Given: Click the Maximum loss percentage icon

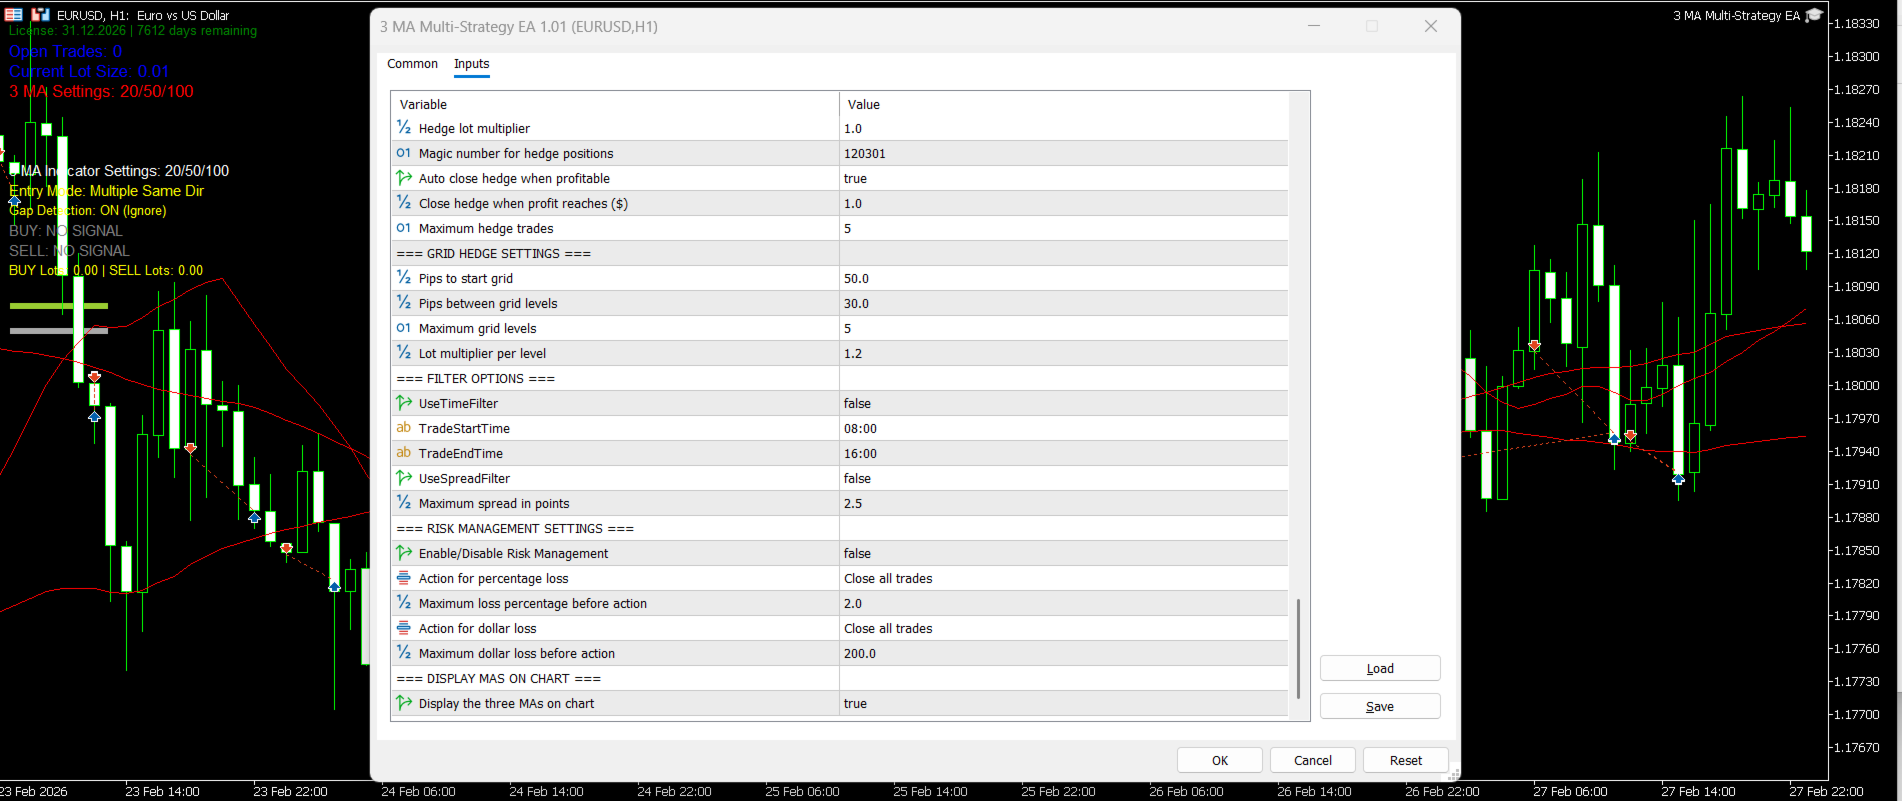Looking at the screenshot, I should point(404,603).
